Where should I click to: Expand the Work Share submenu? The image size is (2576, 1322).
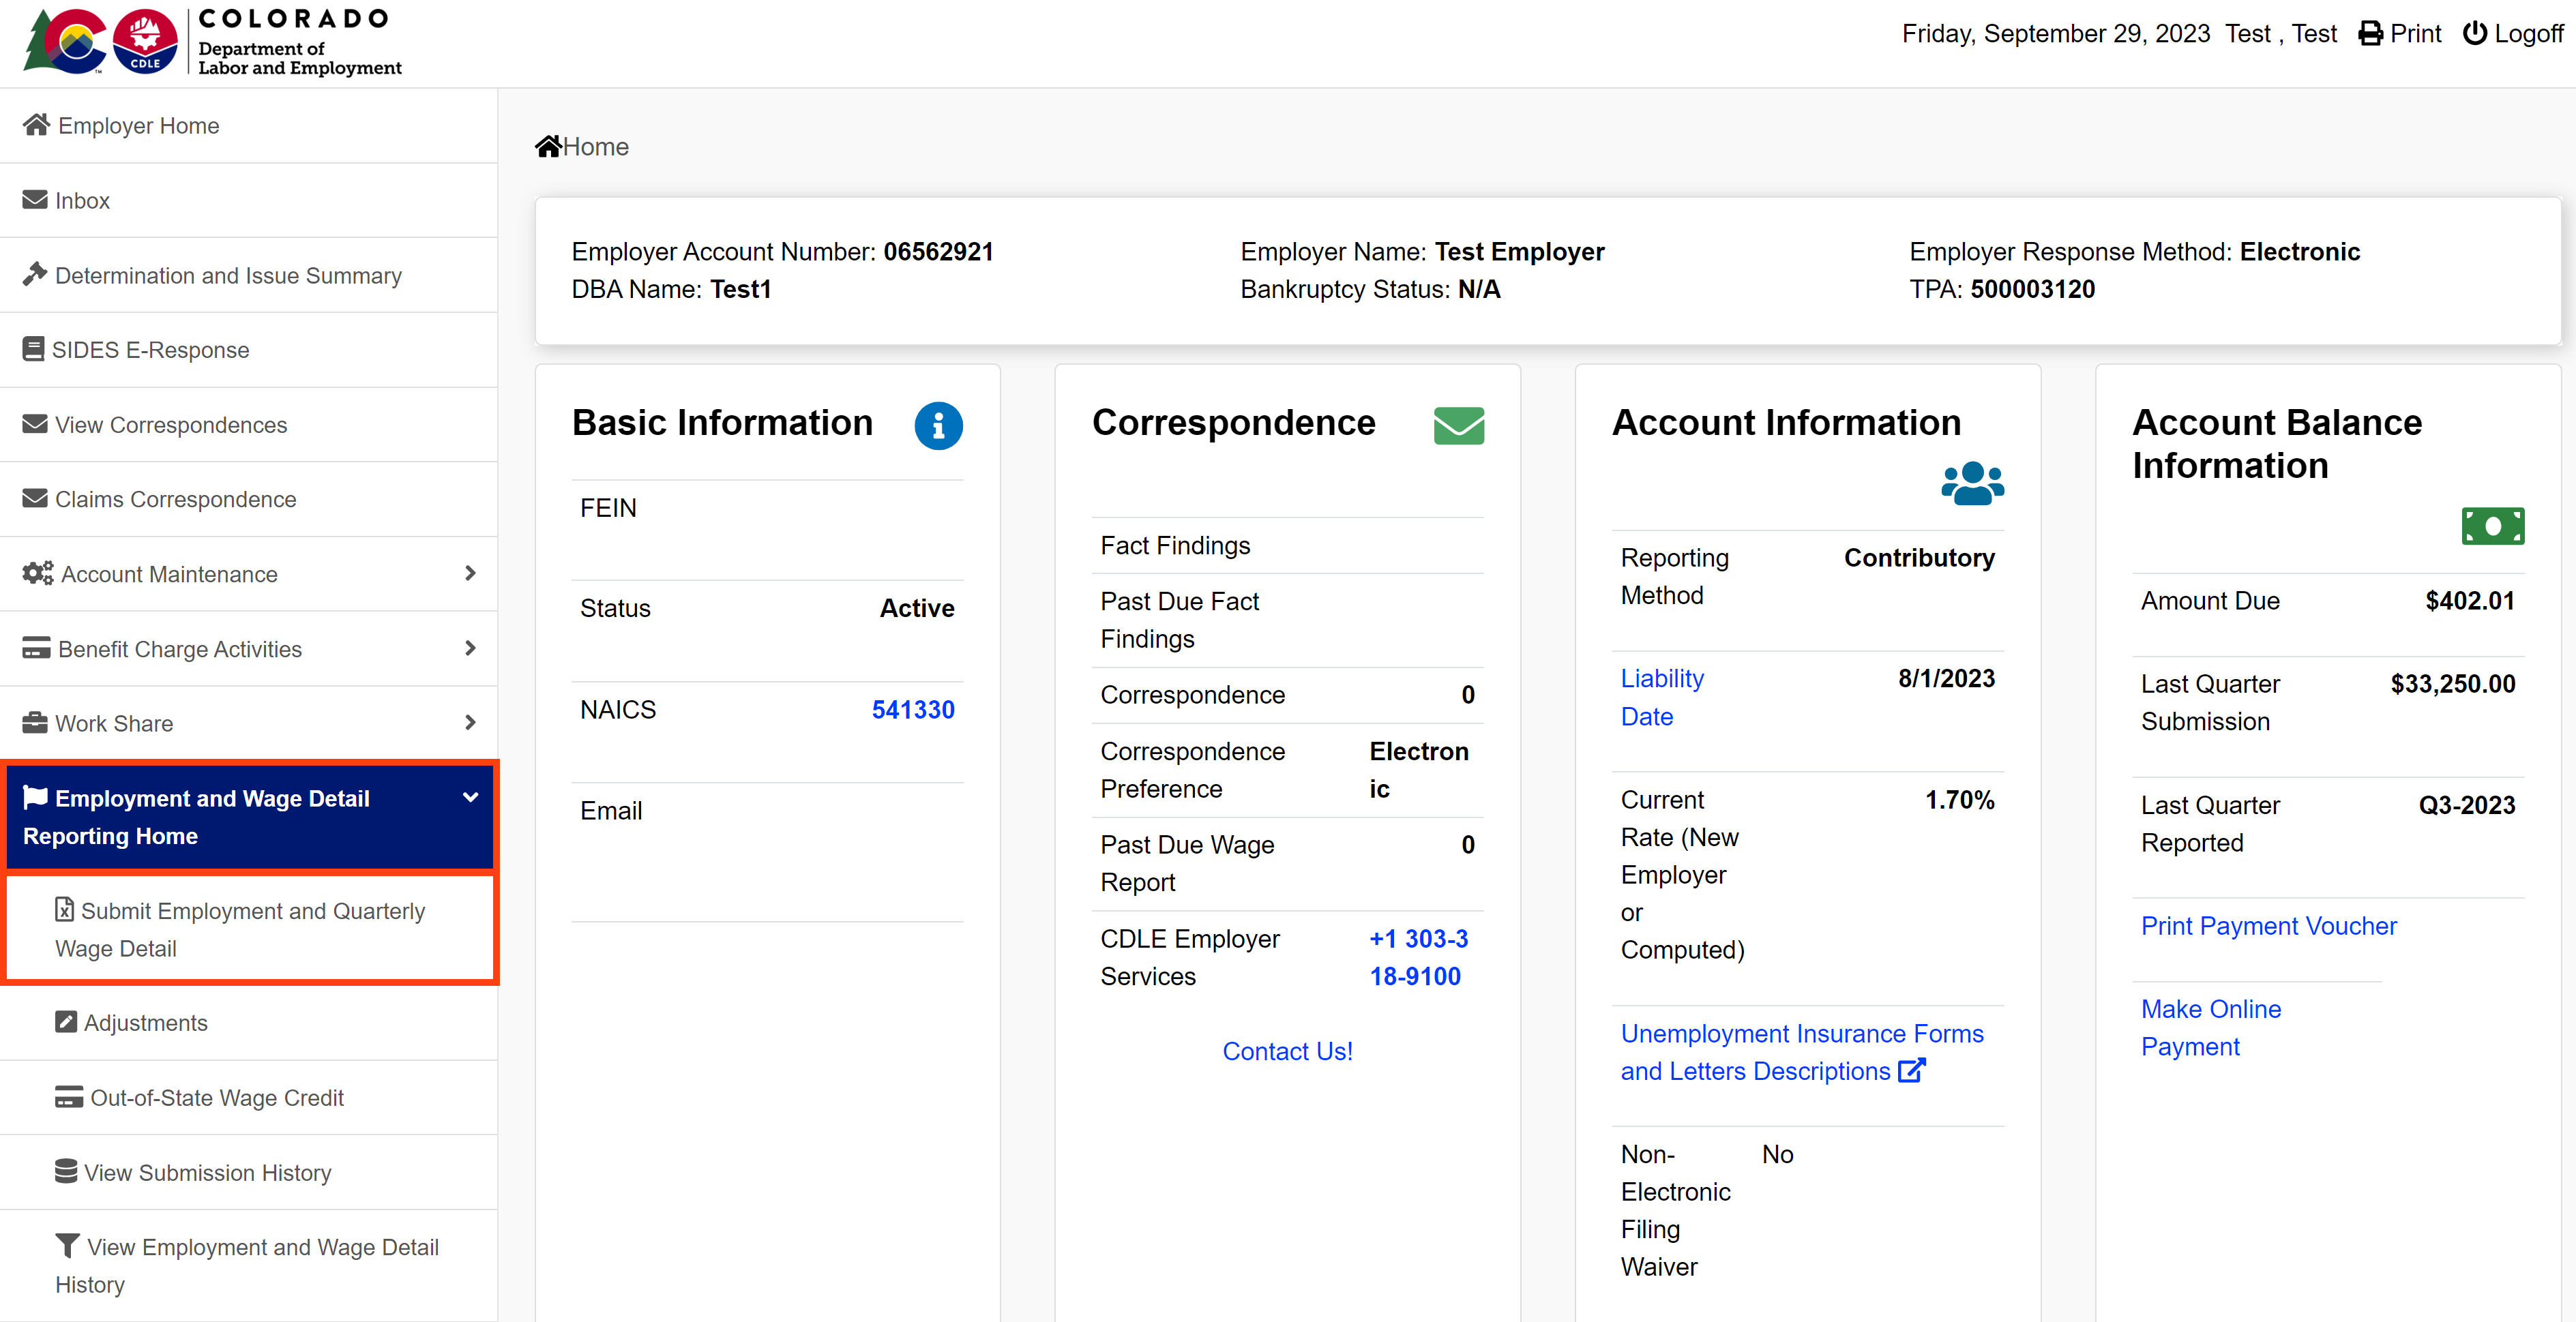pyautogui.click(x=470, y=722)
